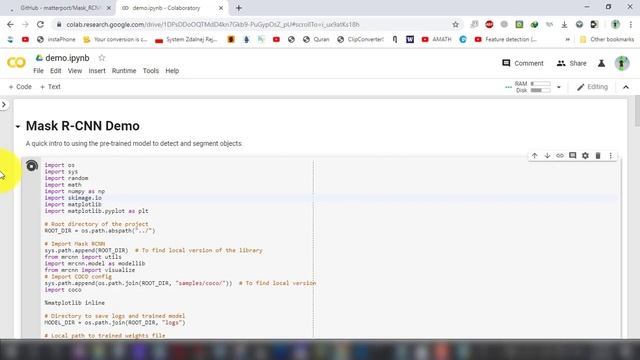Move the cell up with the up arrow
The height and width of the screenshot is (360, 640).
534,156
